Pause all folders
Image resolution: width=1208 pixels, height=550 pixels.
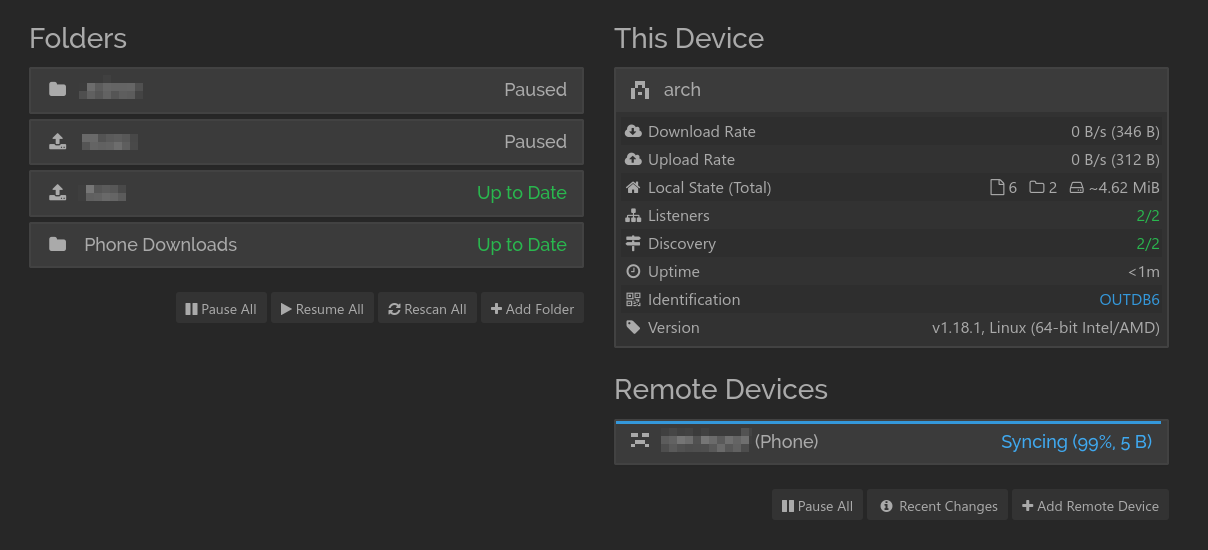click(x=221, y=309)
